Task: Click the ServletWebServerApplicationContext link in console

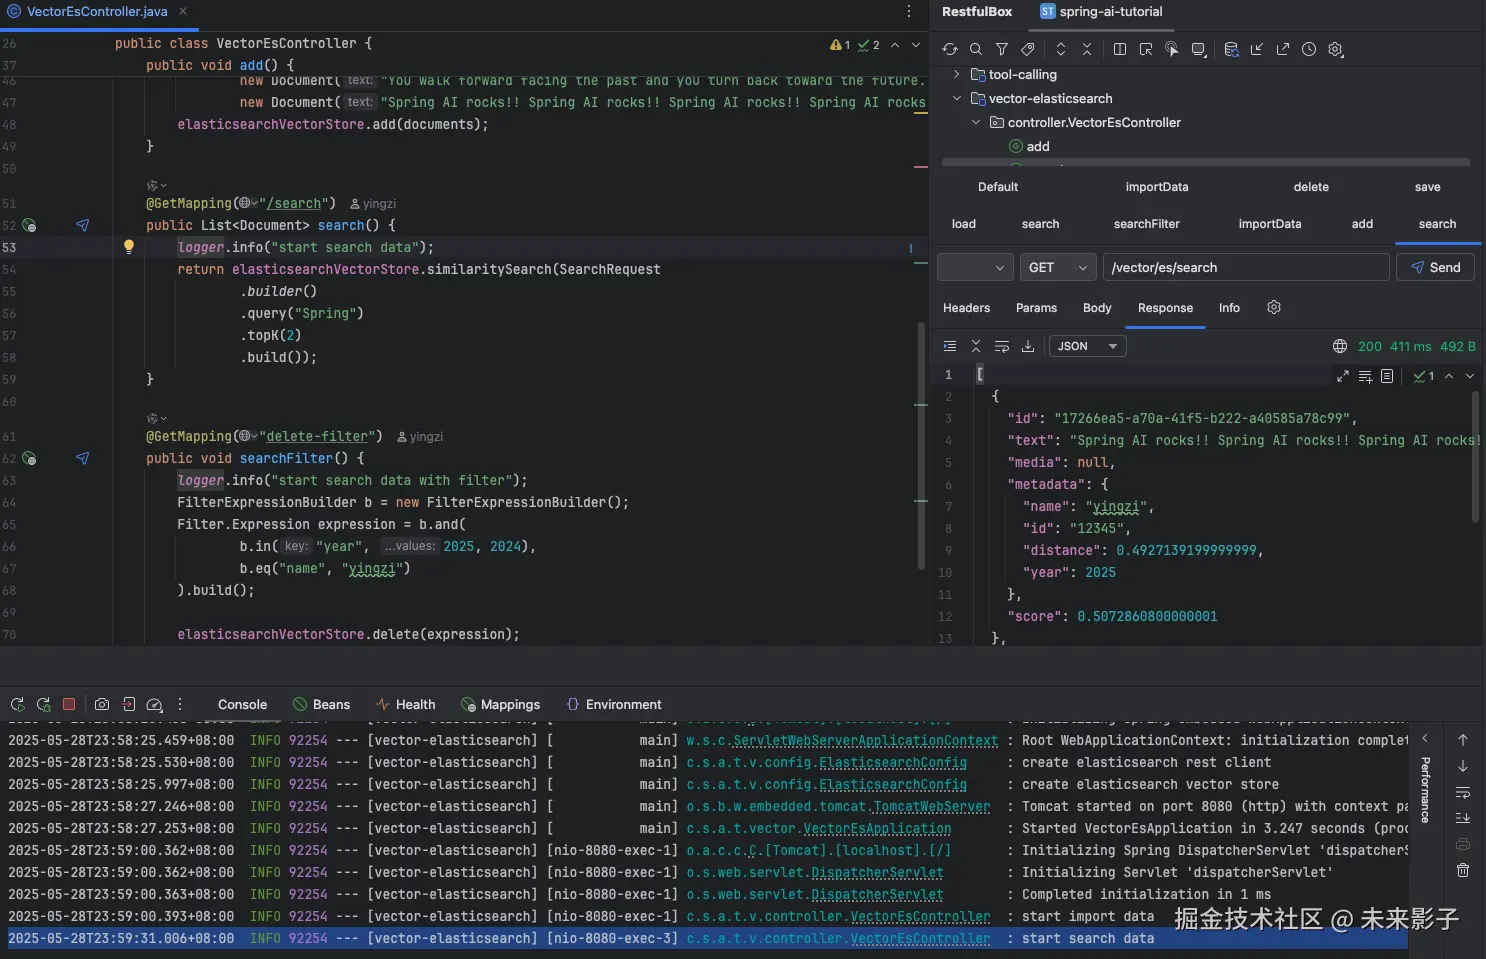Action: click(865, 741)
